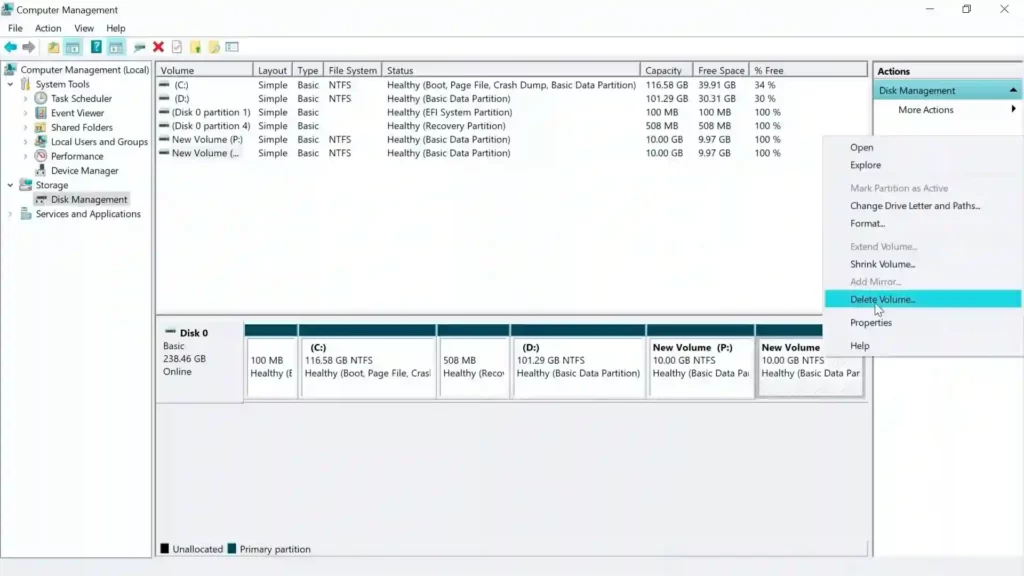Screen dimensions: 1024x576
Task: Click the Event Viewer icon in tree
Action: pyautogui.click(x=40, y=112)
